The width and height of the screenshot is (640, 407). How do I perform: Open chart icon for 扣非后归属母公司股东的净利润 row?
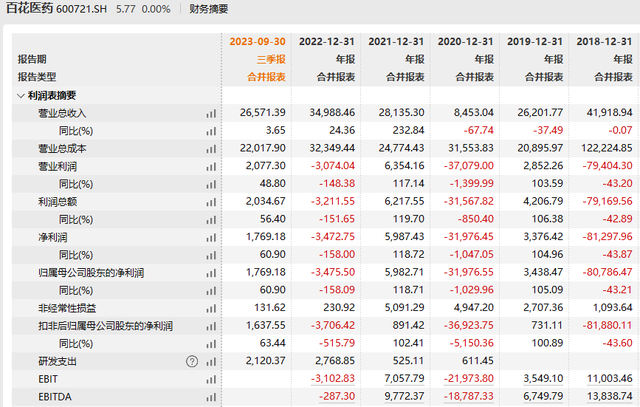tap(211, 326)
